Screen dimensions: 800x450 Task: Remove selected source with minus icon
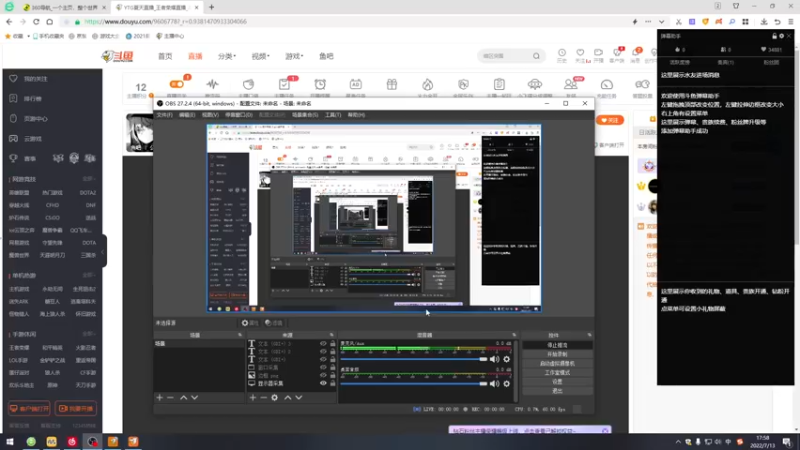[x=263, y=397]
